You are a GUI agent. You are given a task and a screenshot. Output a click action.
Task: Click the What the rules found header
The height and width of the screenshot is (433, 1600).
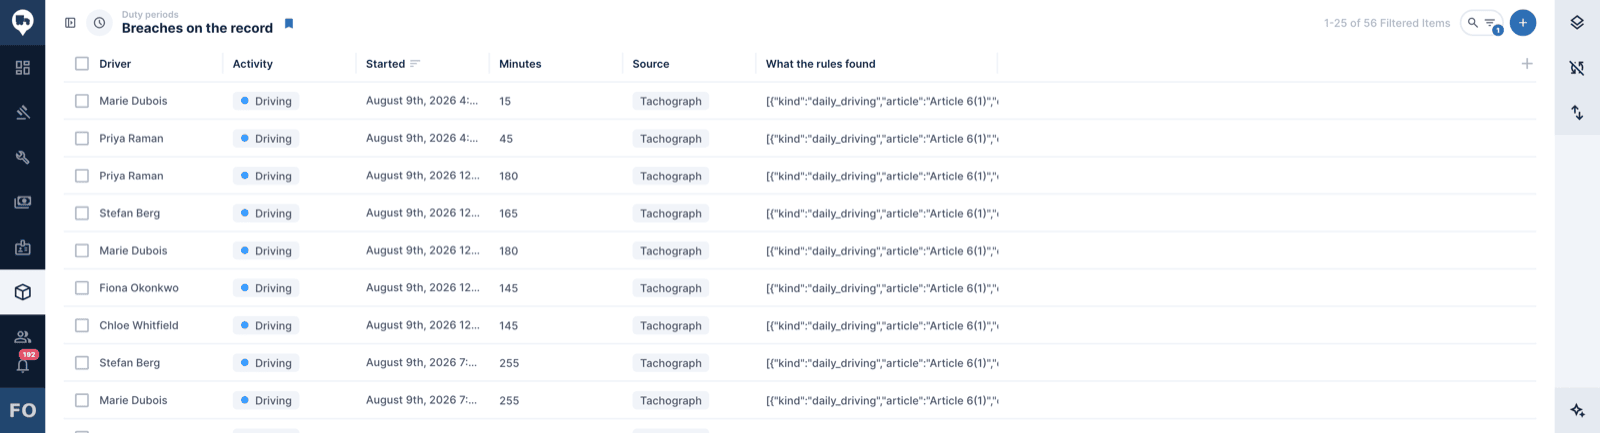(x=821, y=64)
